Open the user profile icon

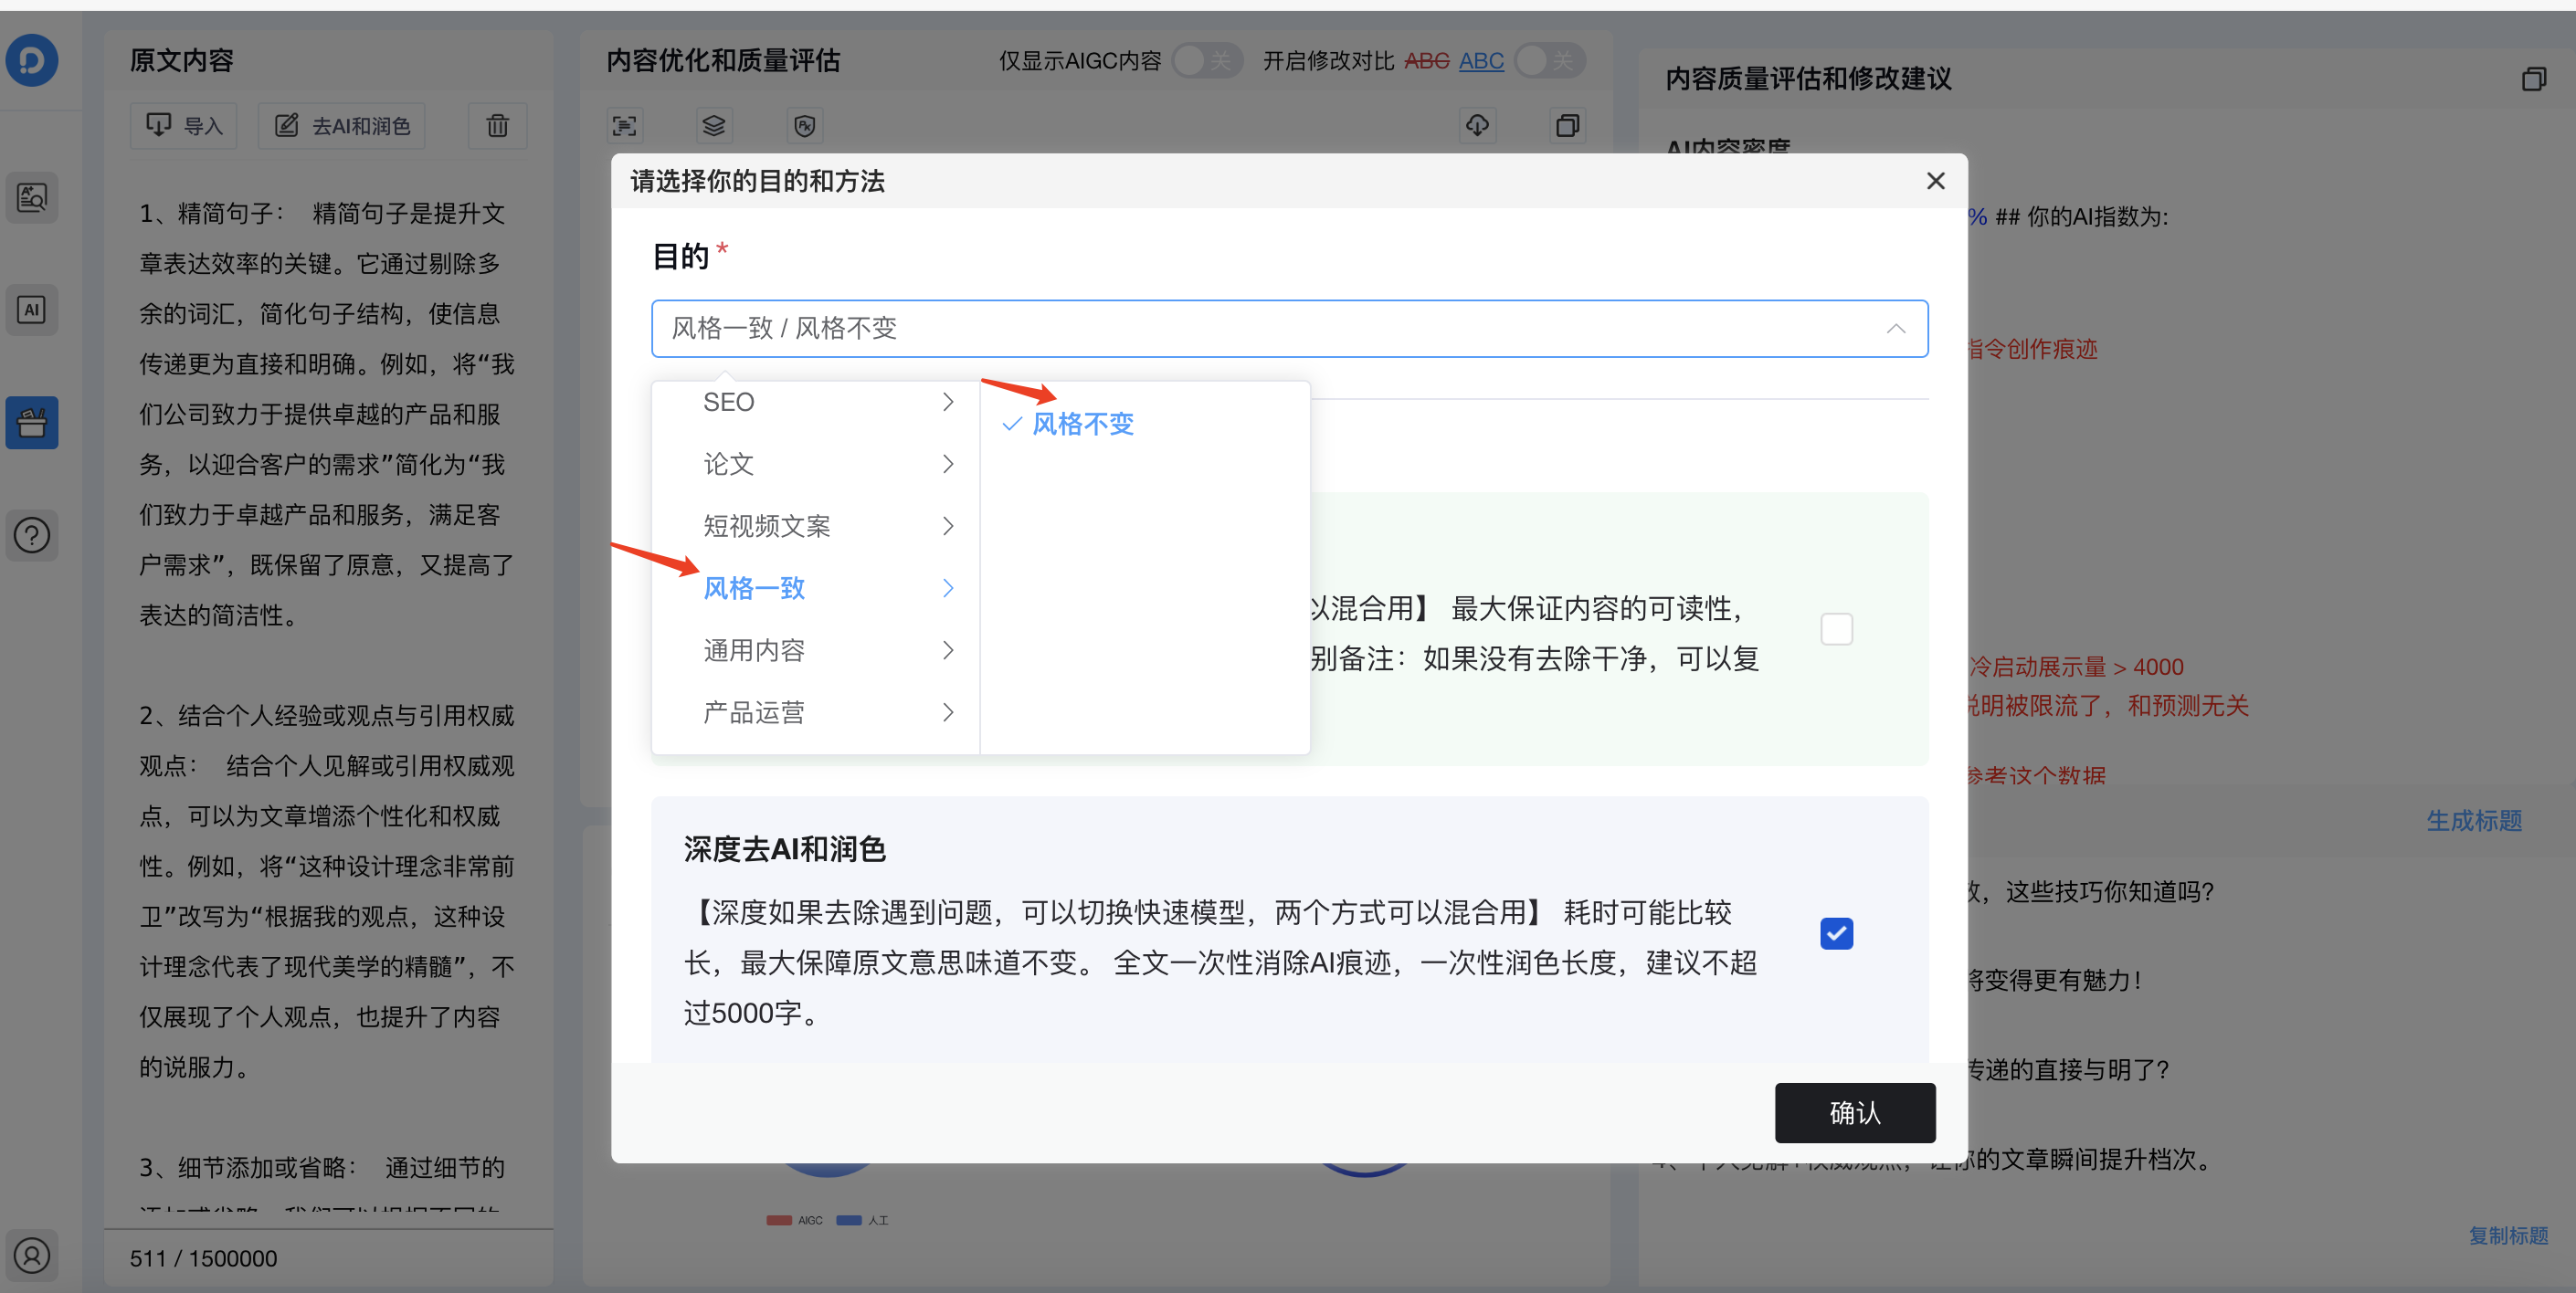pyautogui.click(x=32, y=1255)
